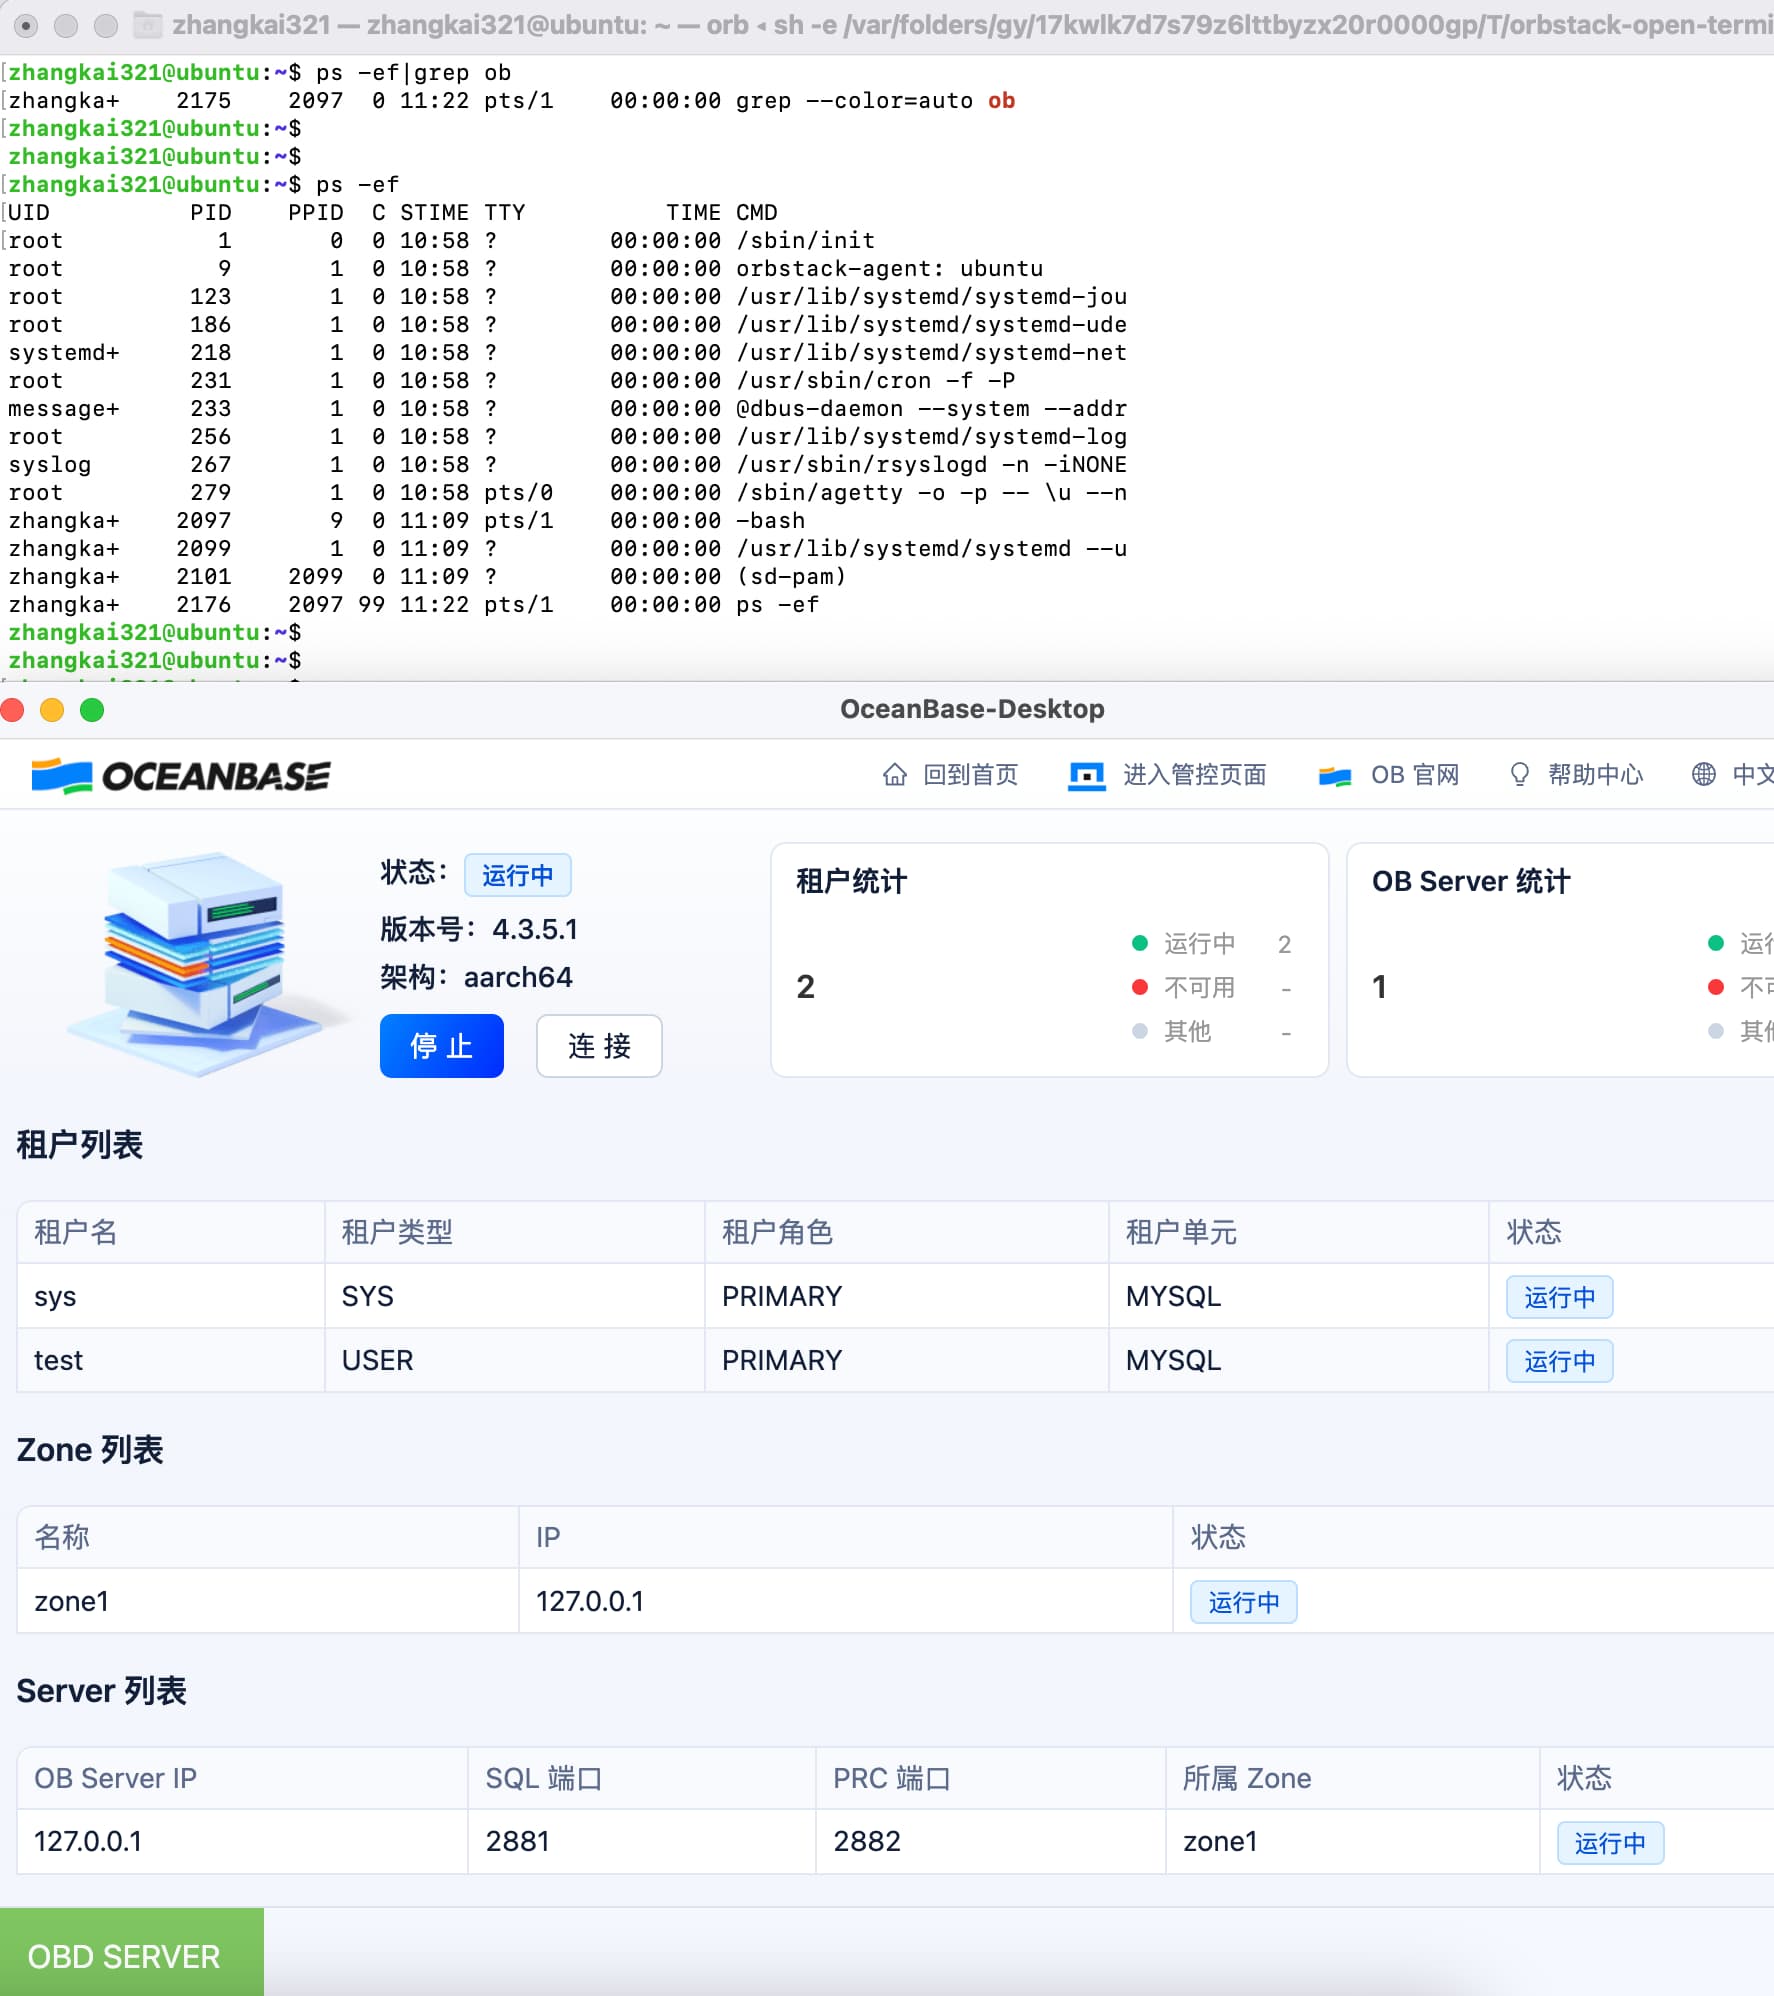Open 帮助中心 in navigation
The image size is (1774, 1996).
[1596, 775]
